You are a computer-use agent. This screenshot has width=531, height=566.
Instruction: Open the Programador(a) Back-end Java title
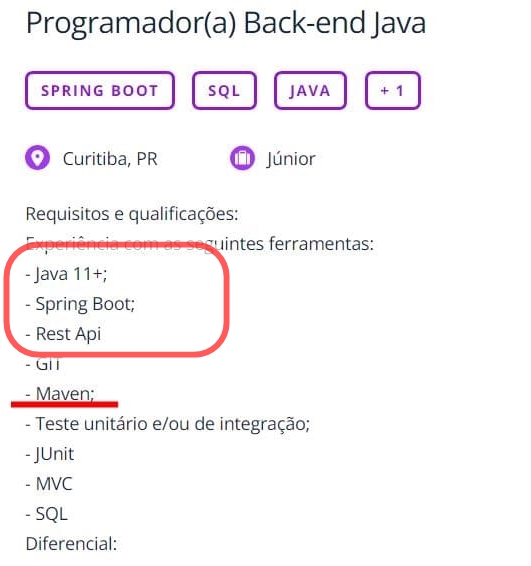226,24
